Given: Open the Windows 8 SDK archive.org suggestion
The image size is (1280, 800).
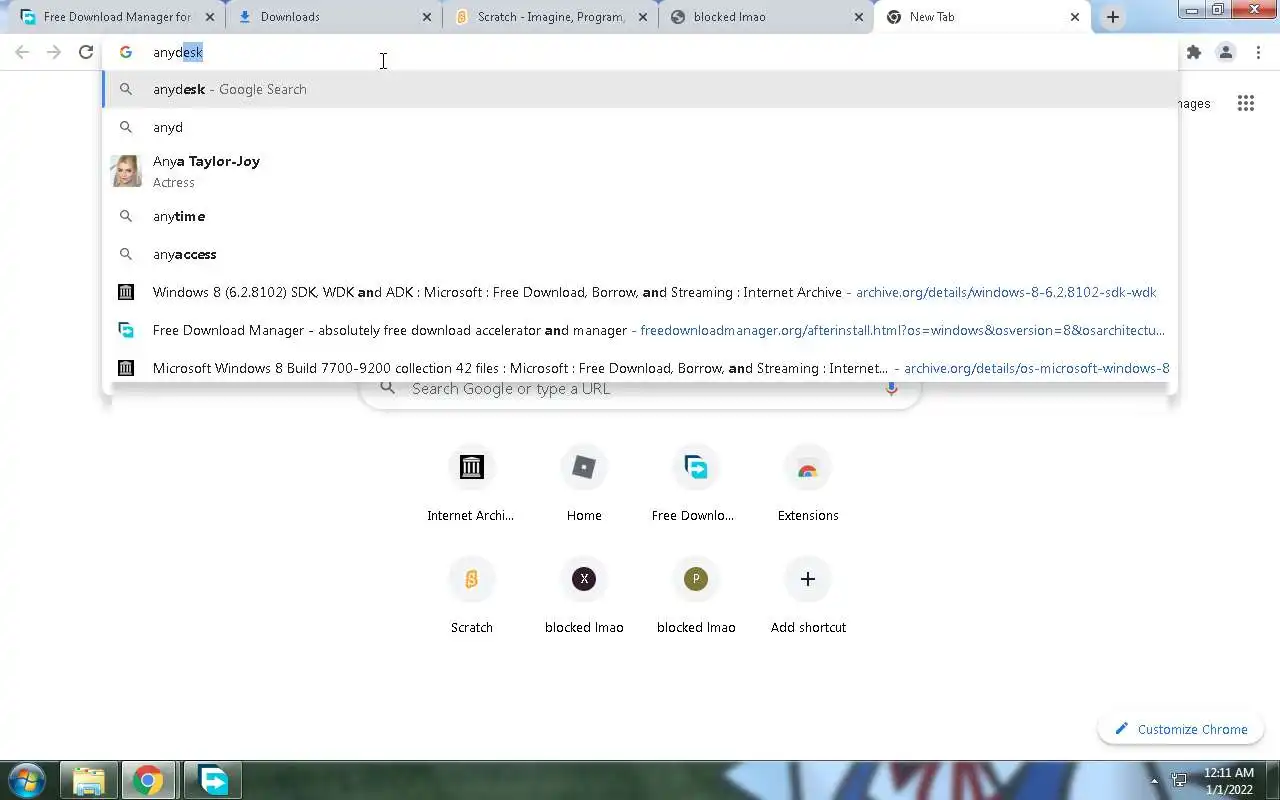Looking at the screenshot, I should 640,292.
